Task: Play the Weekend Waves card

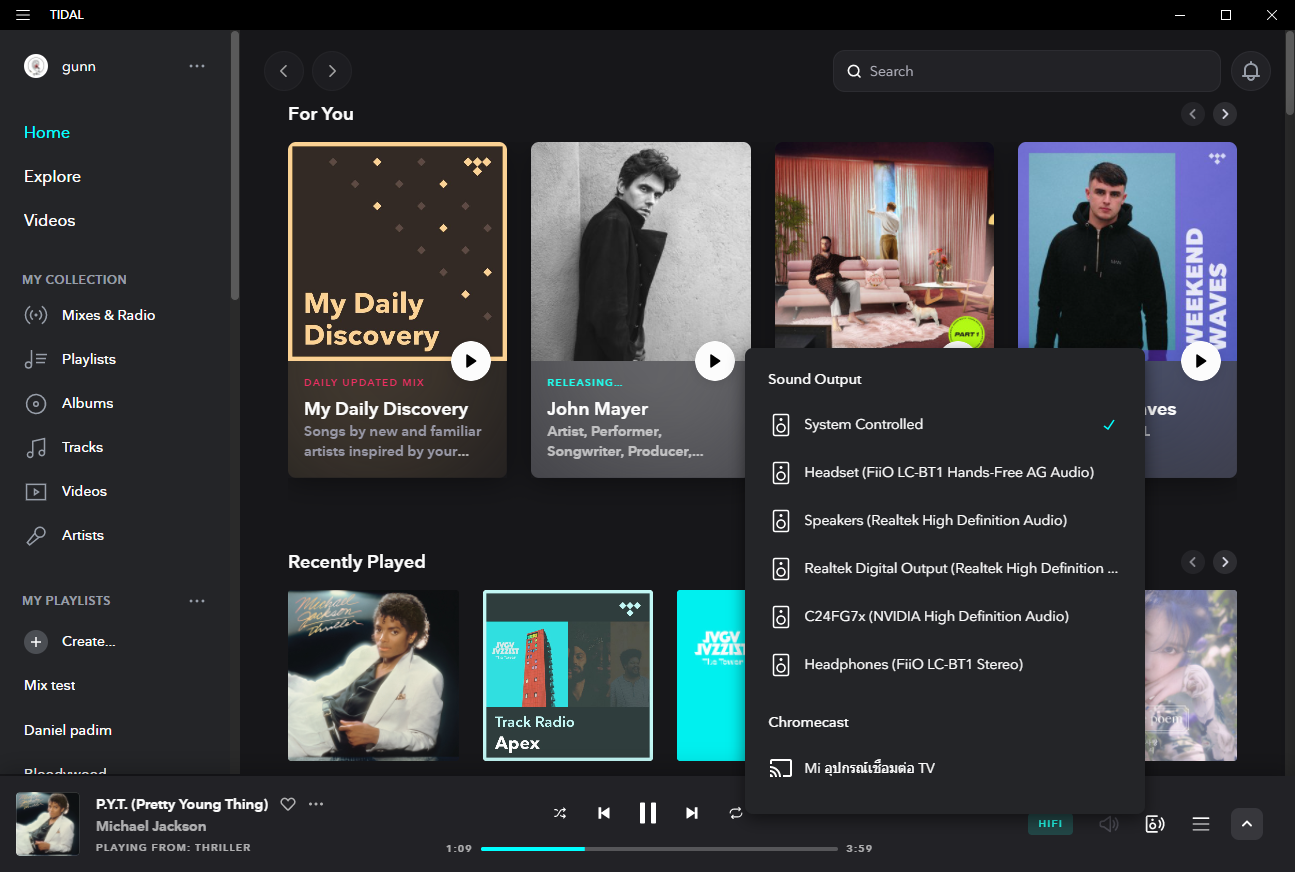Action: pos(1201,361)
